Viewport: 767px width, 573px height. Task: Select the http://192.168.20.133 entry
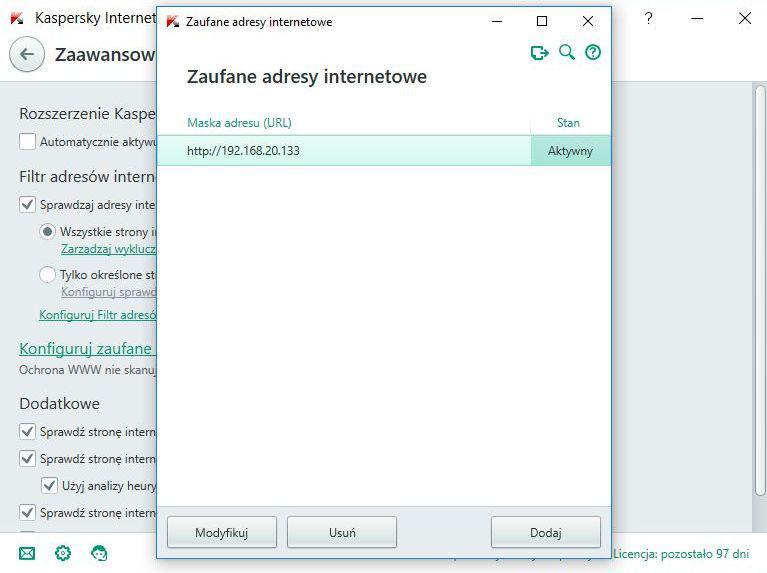[344, 151]
